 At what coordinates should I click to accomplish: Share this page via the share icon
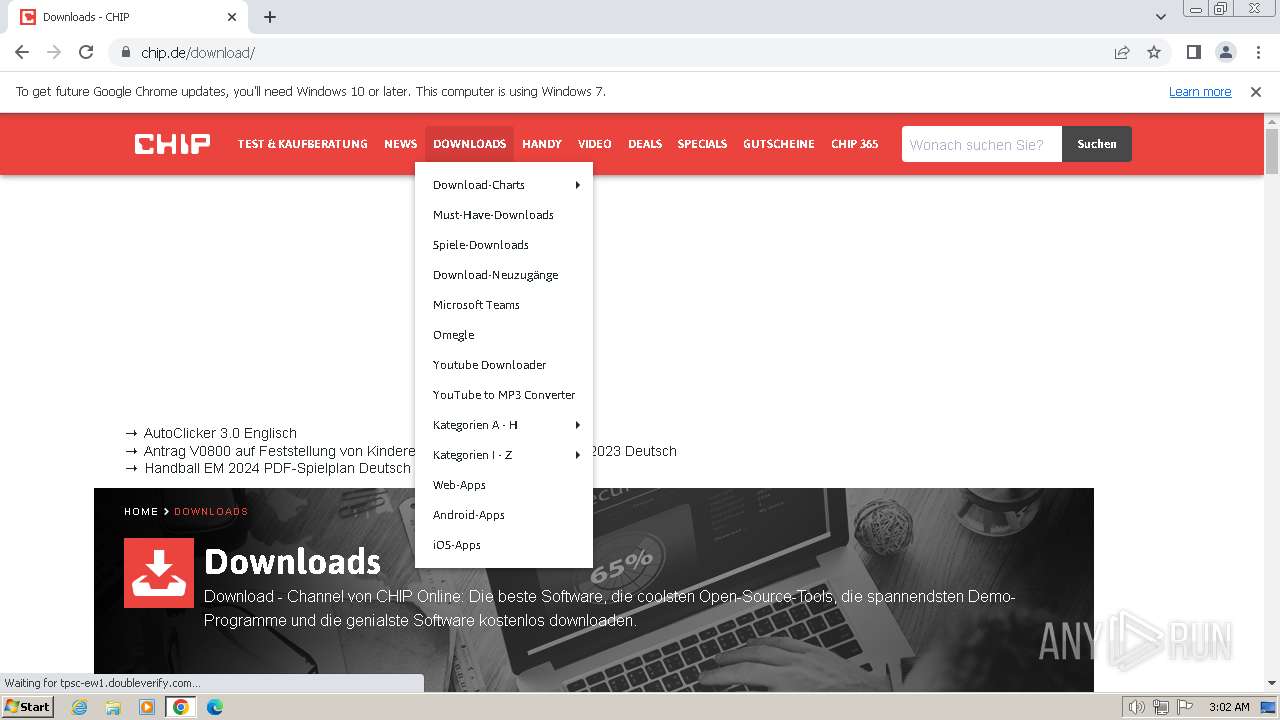[x=1122, y=52]
